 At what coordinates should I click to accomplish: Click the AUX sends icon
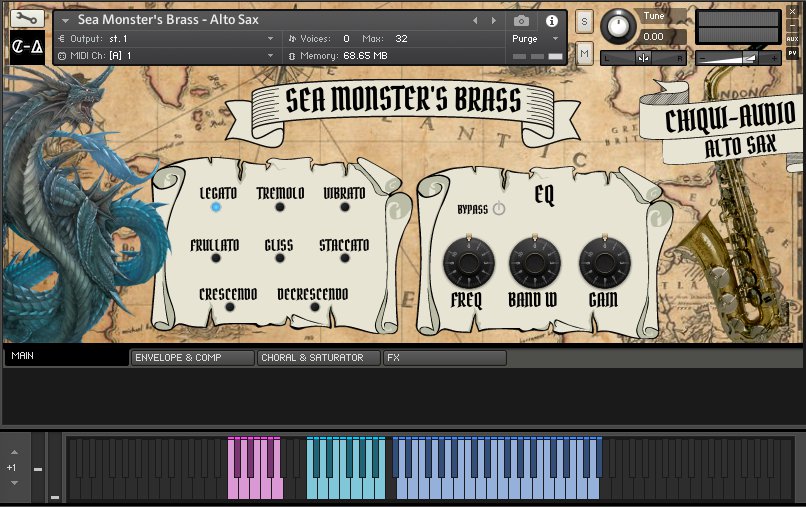pos(793,39)
